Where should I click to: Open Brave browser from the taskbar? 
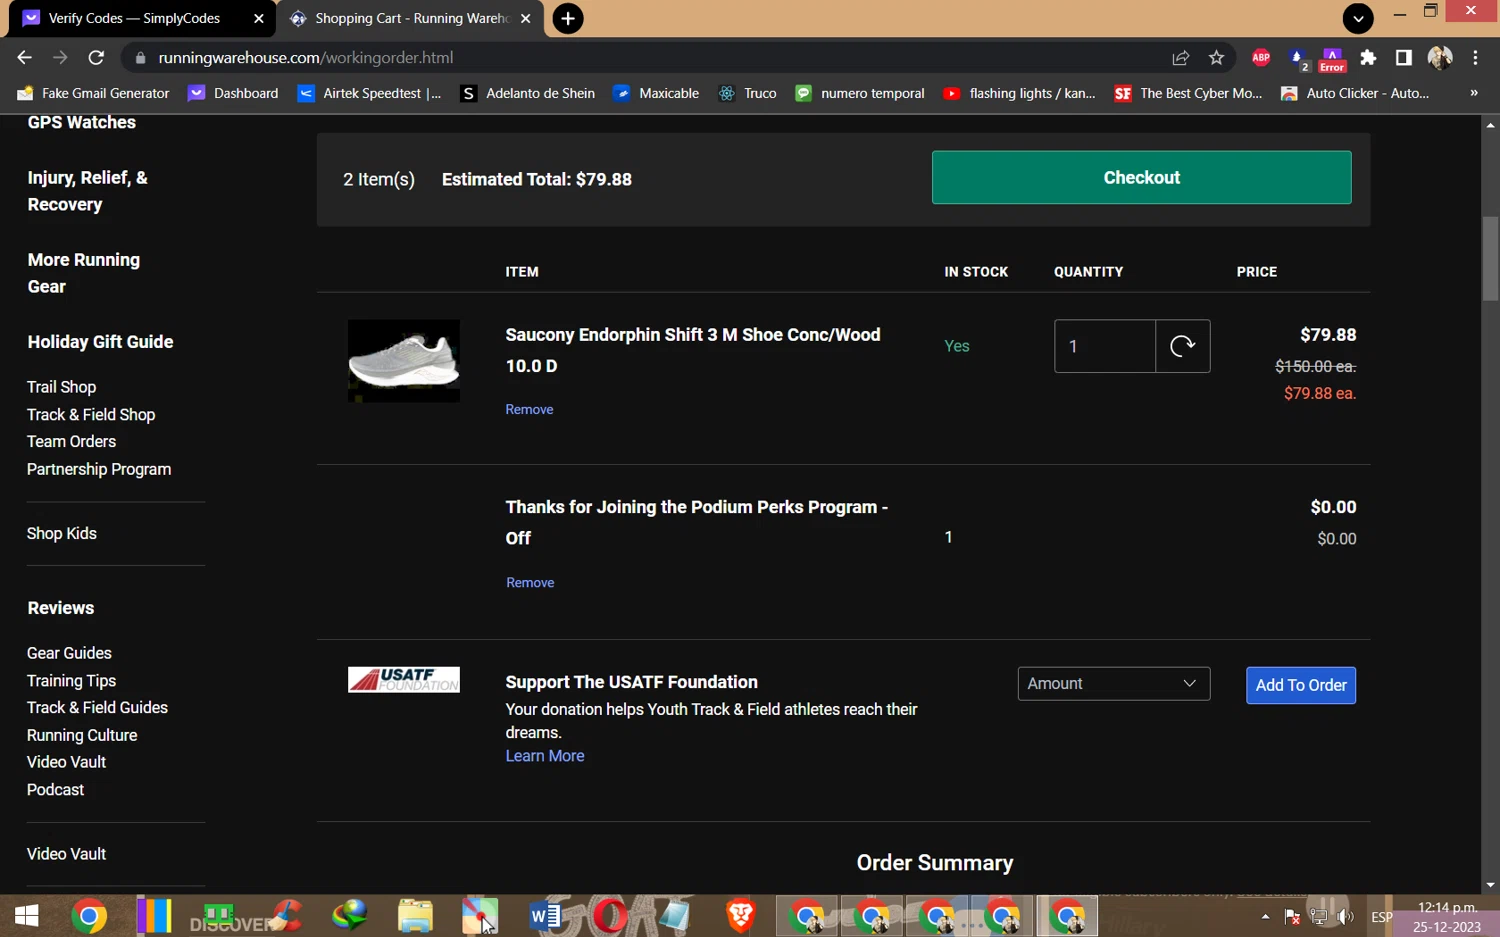coord(740,916)
